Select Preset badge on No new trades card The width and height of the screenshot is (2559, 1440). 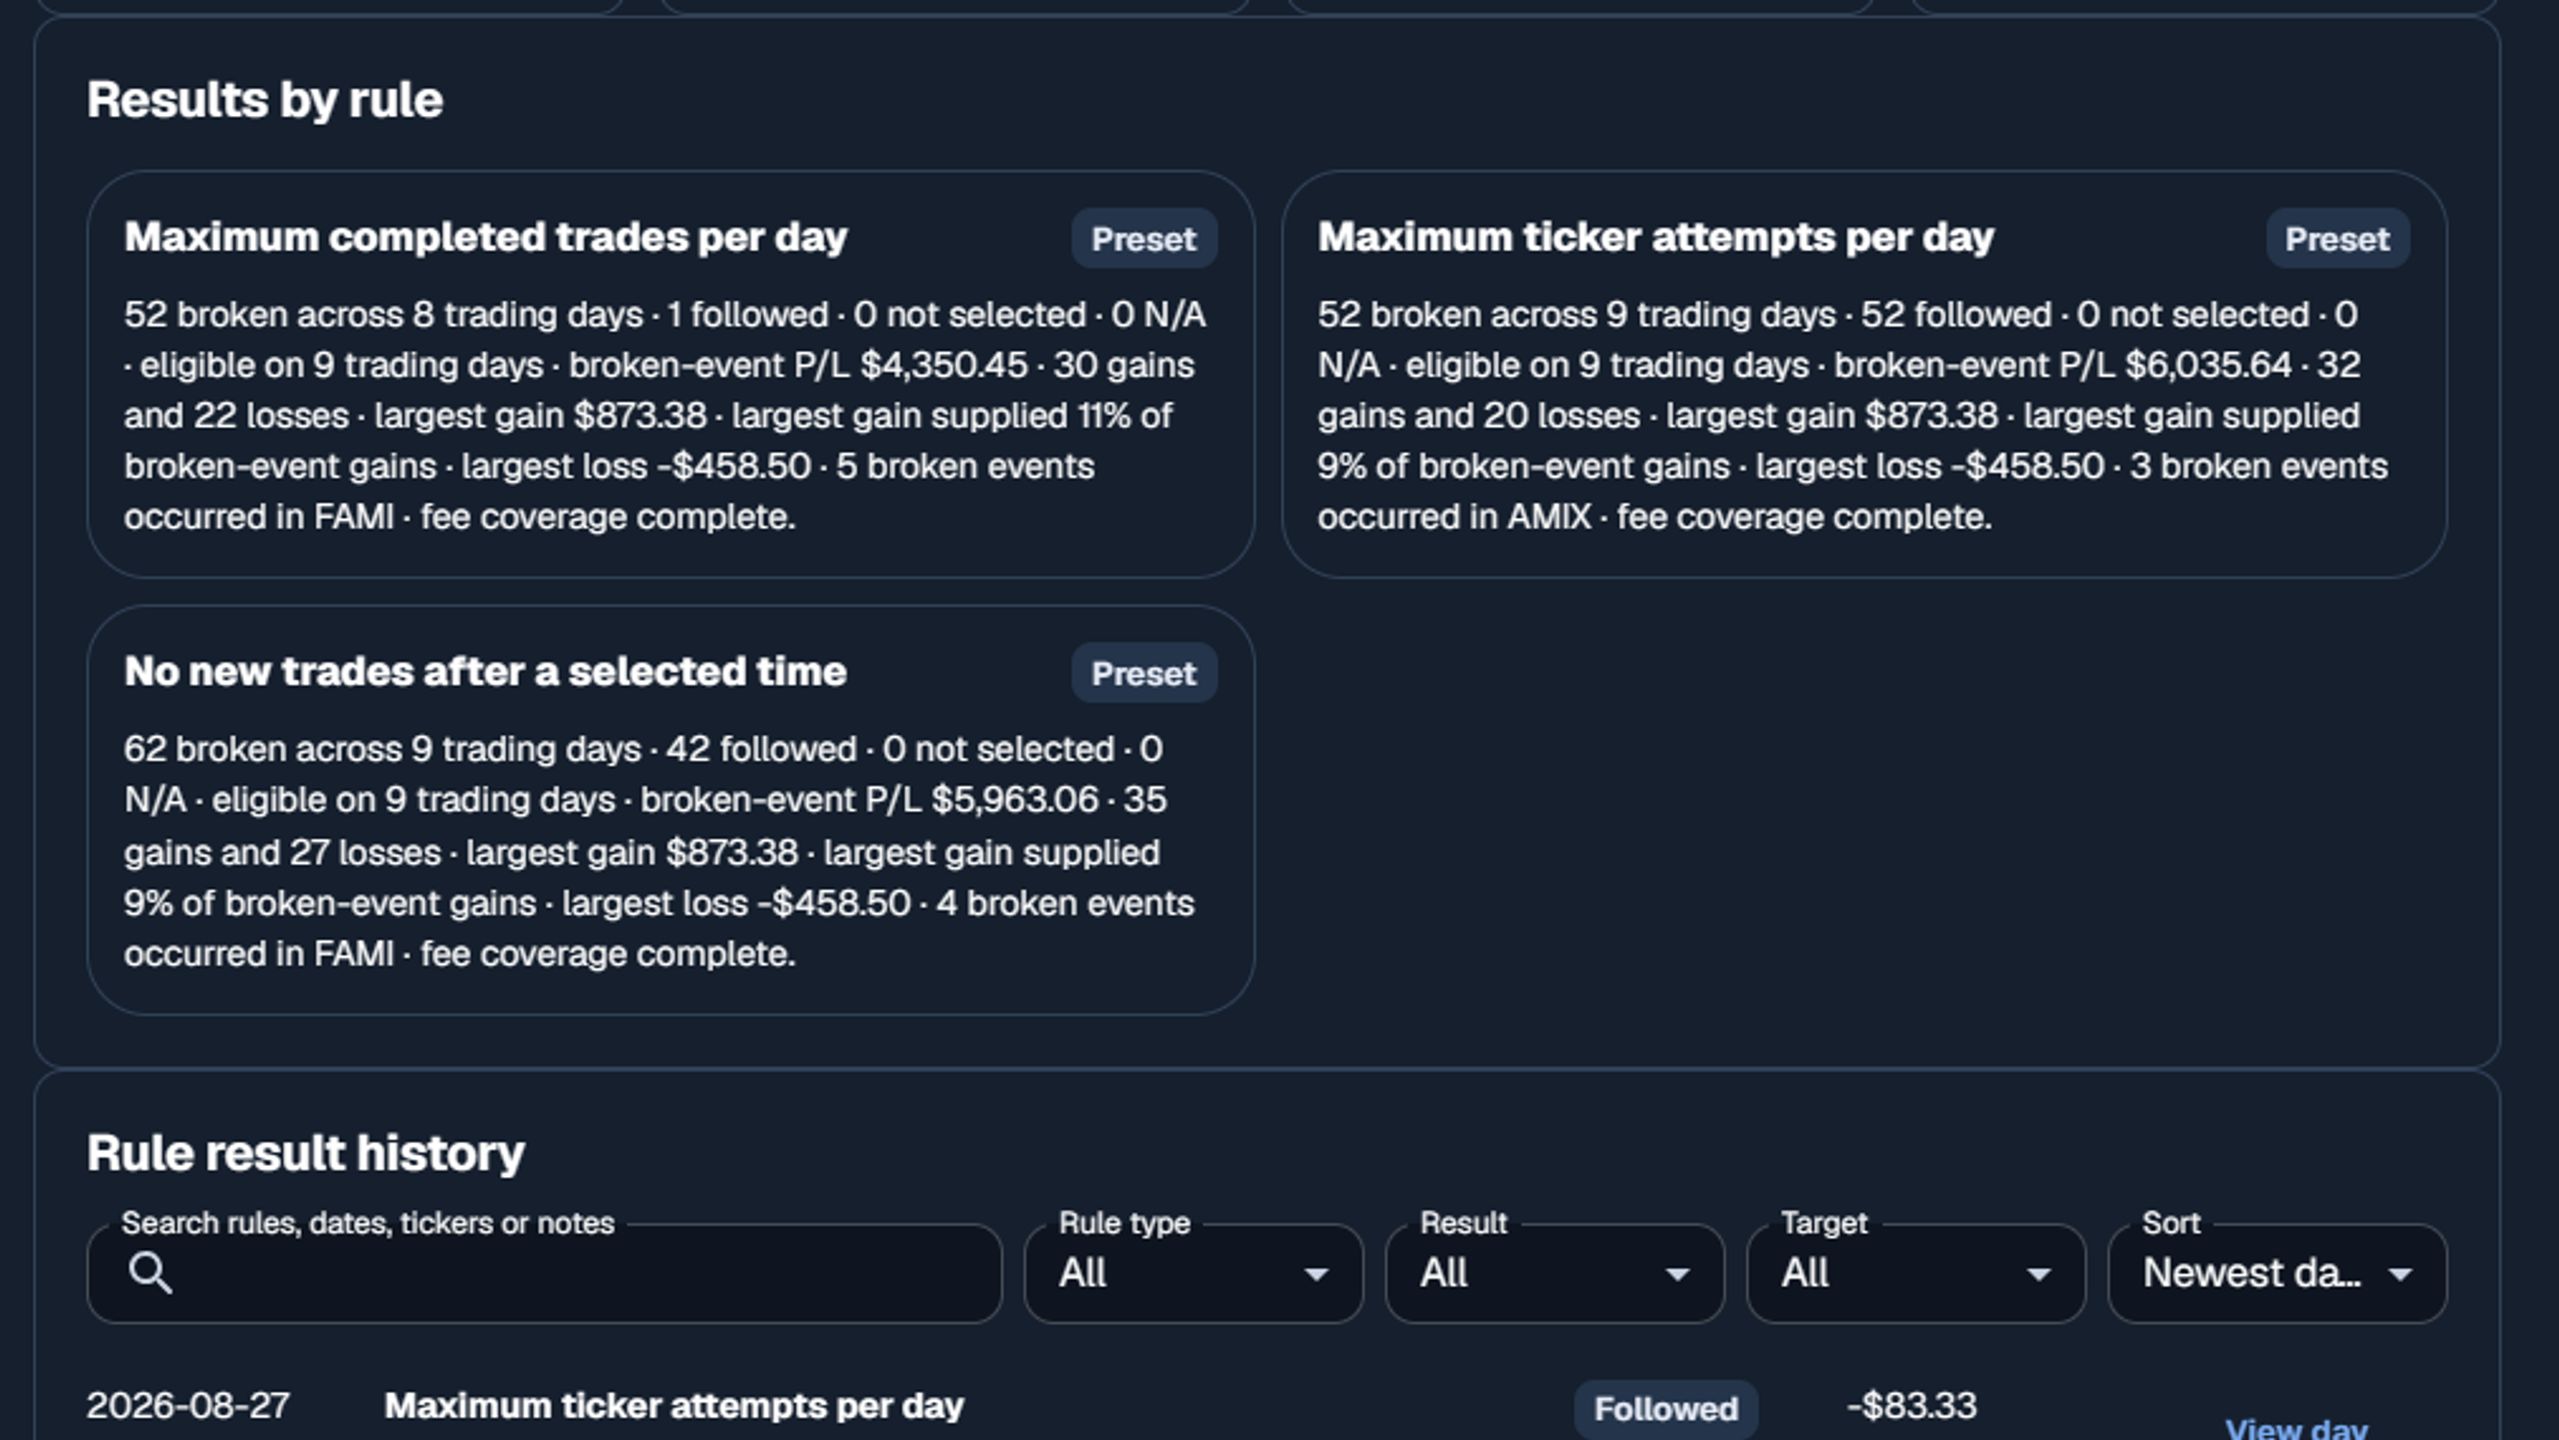1143,673
